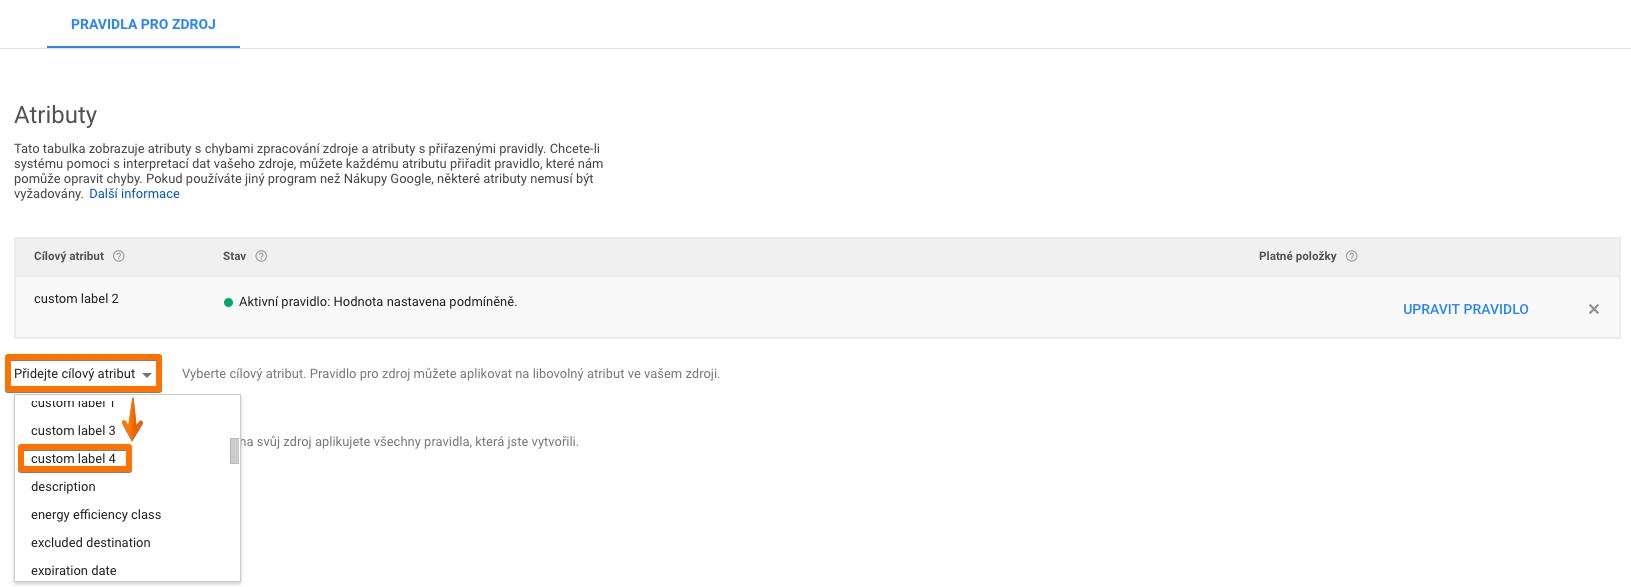Select custom label 3 in the dropdown list
The width and height of the screenshot is (1631, 587).
pyautogui.click(x=73, y=431)
